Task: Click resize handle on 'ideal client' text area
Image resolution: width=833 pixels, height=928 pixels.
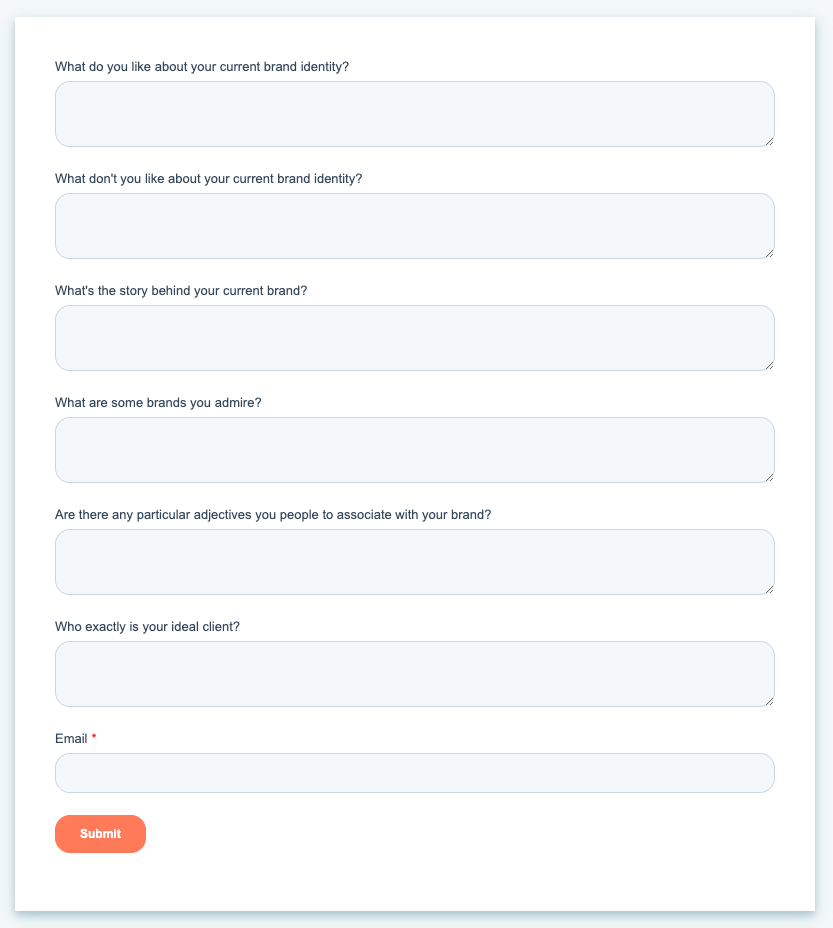Action: 769,701
